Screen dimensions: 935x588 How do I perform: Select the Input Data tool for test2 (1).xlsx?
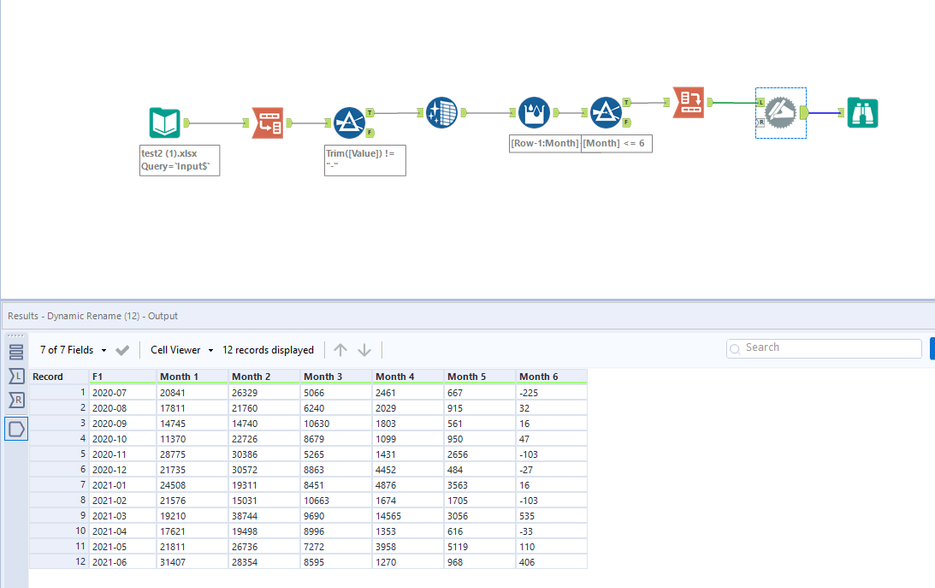point(164,123)
